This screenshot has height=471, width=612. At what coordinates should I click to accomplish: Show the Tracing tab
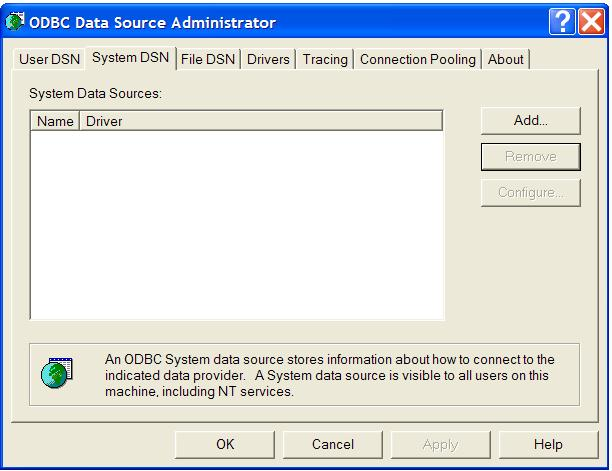[325, 60]
